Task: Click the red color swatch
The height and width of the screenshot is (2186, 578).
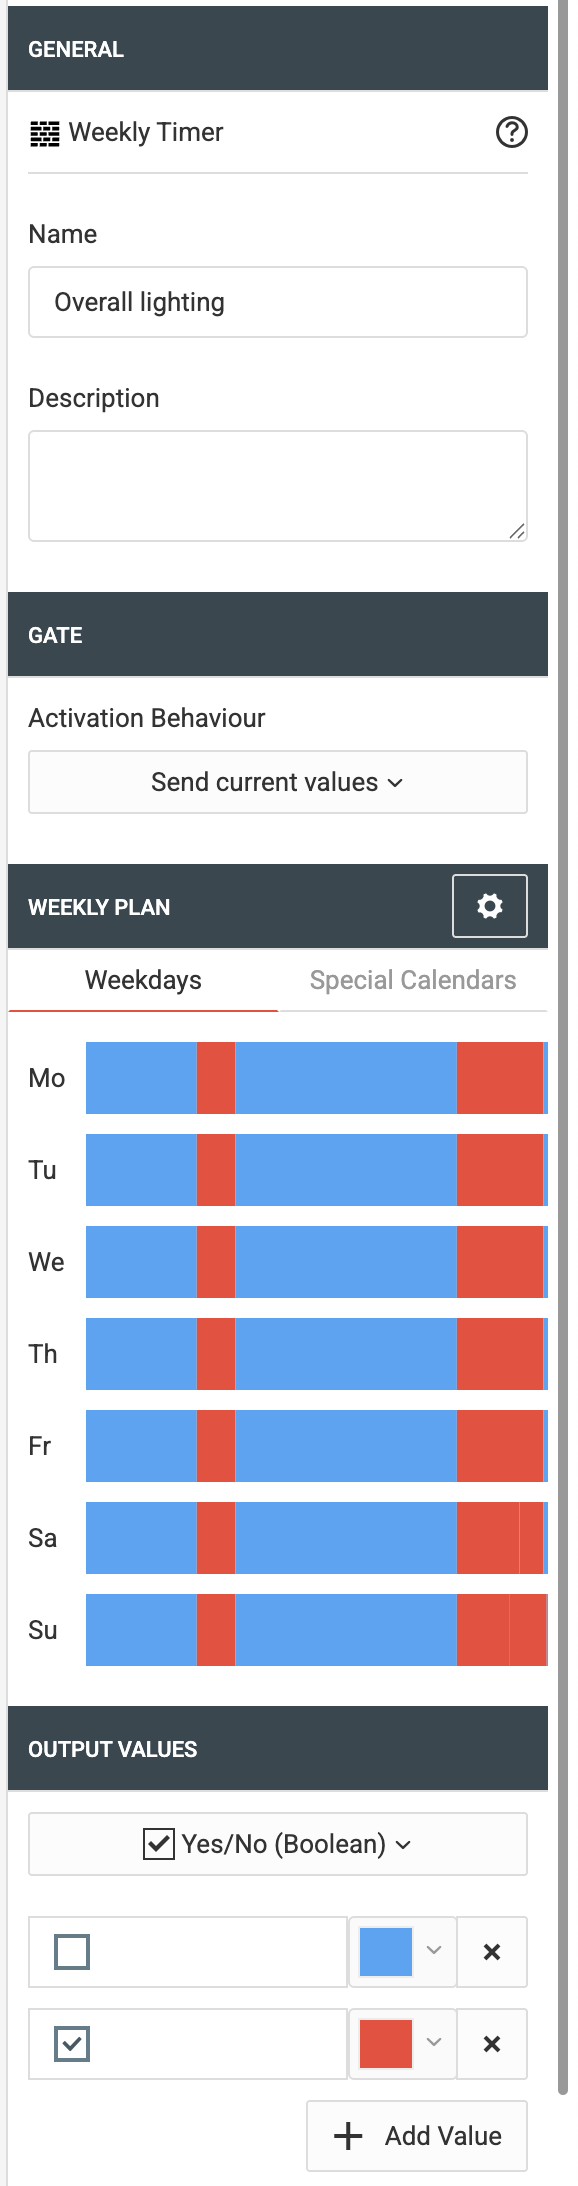Action: tap(386, 2043)
